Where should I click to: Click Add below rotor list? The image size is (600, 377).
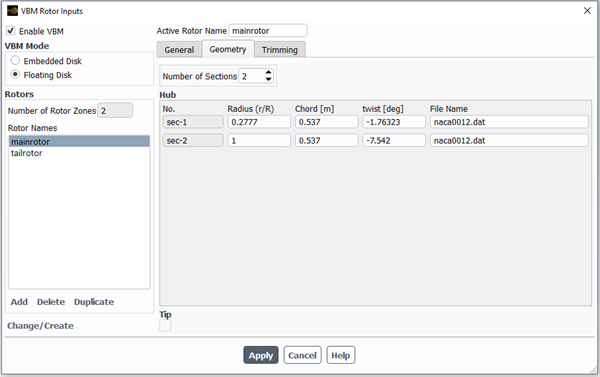(x=19, y=302)
